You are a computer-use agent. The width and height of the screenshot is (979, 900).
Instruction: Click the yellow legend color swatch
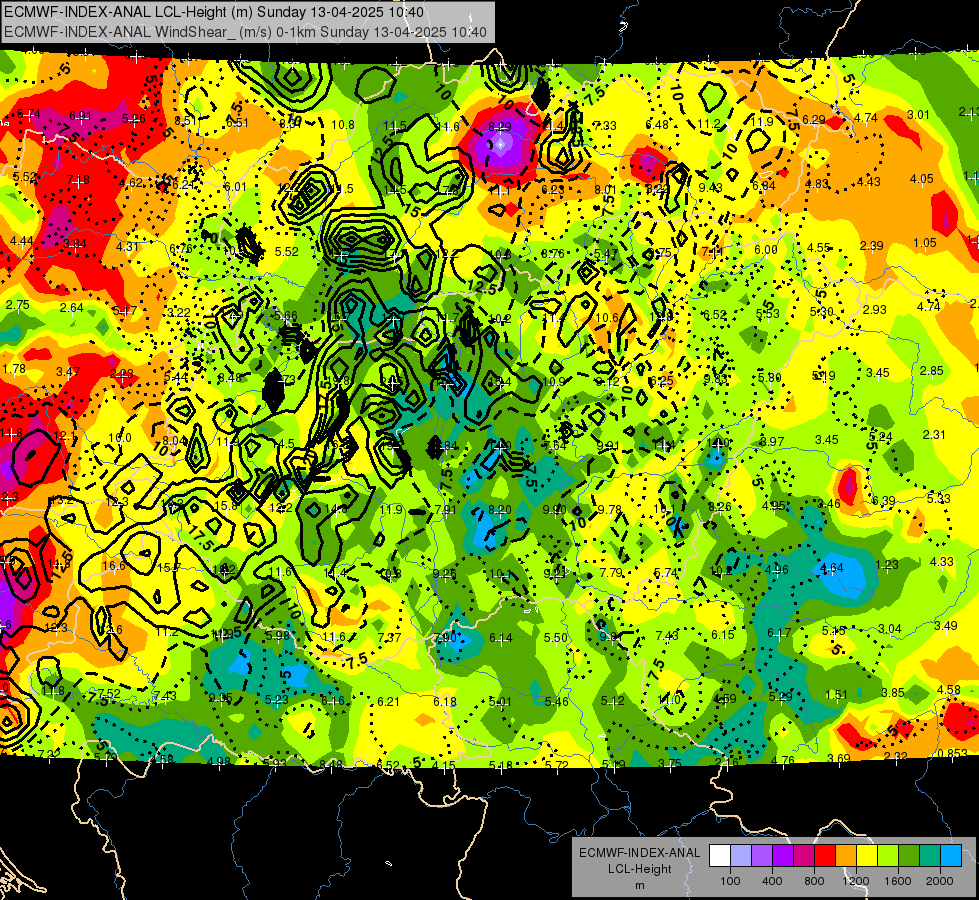pyautogui.click(x=867, y=856)
